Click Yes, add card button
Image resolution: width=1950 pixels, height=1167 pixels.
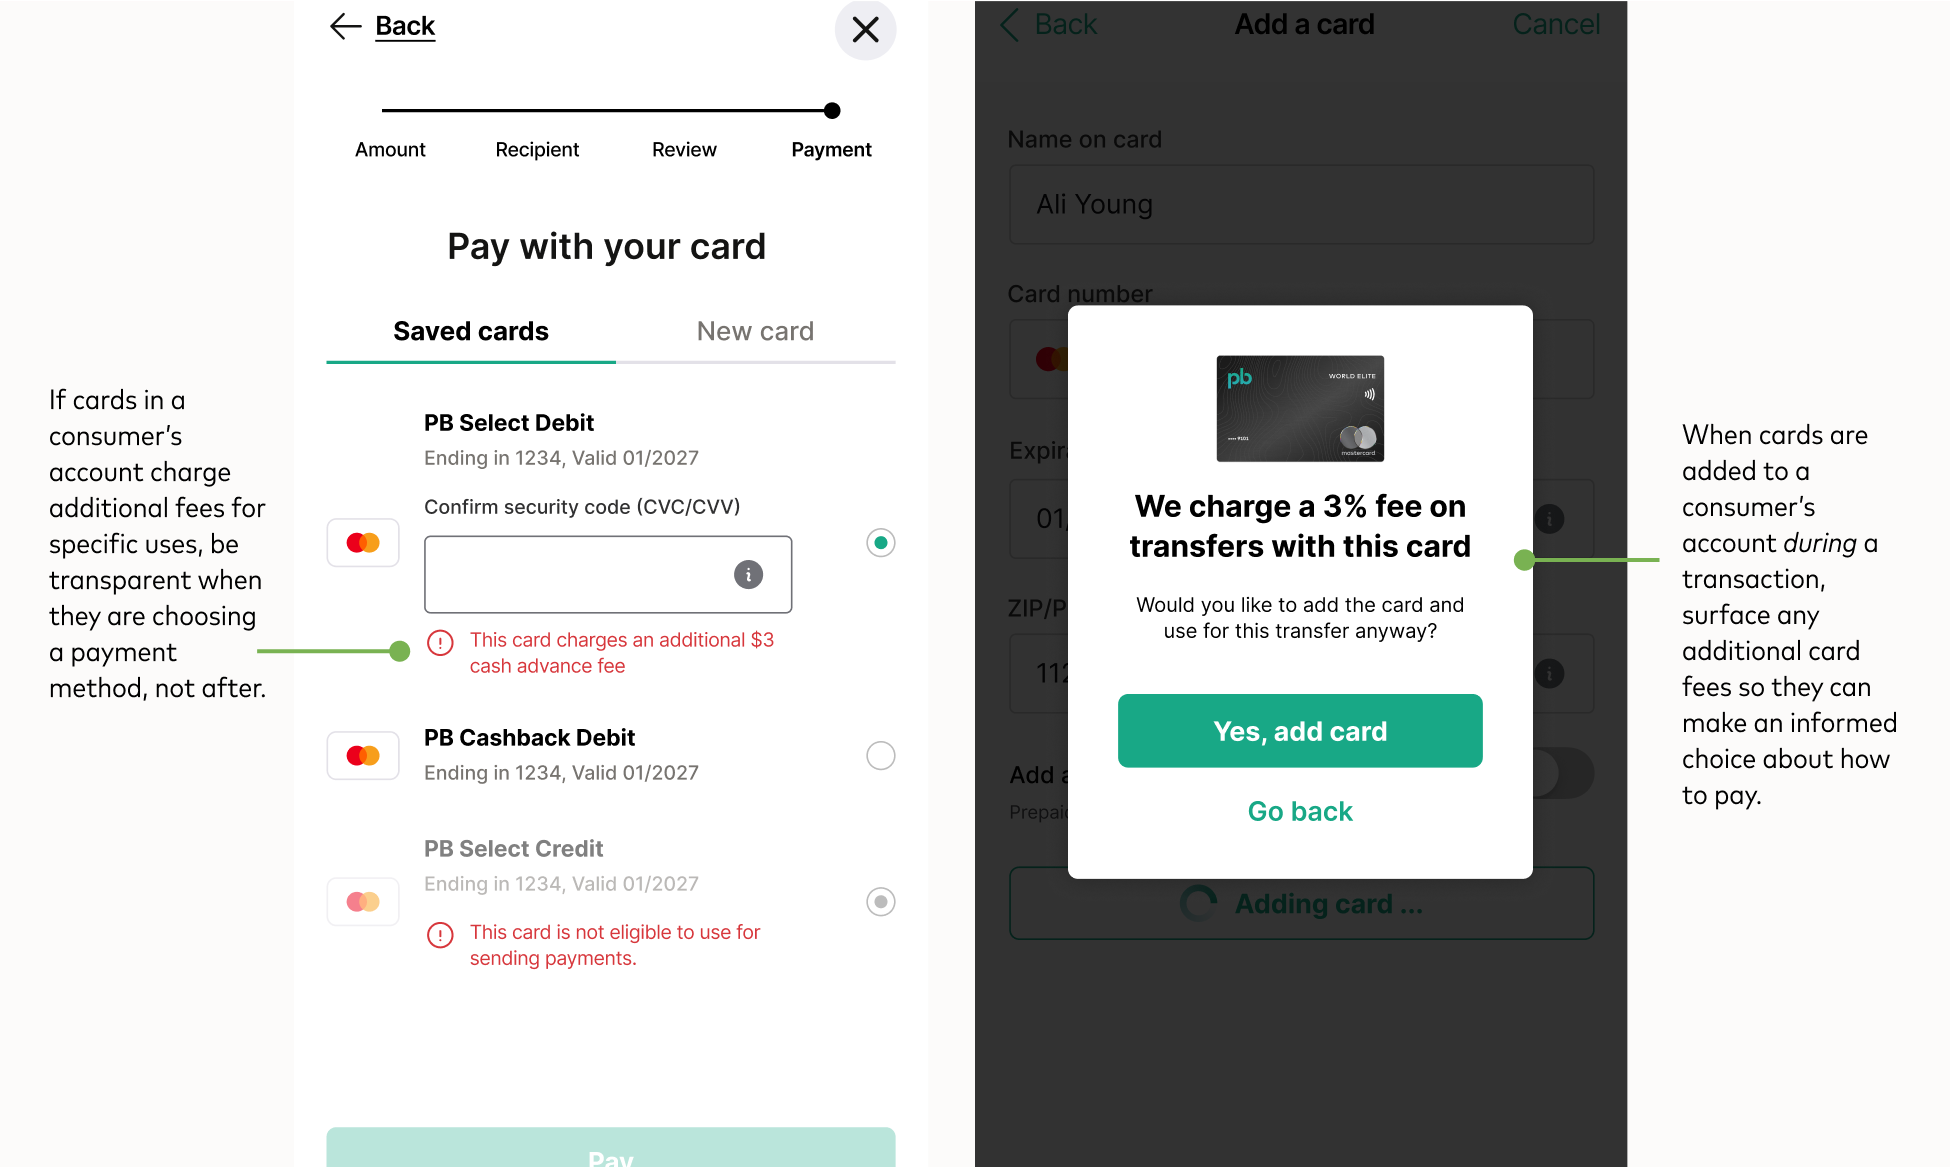[1300, 731]
